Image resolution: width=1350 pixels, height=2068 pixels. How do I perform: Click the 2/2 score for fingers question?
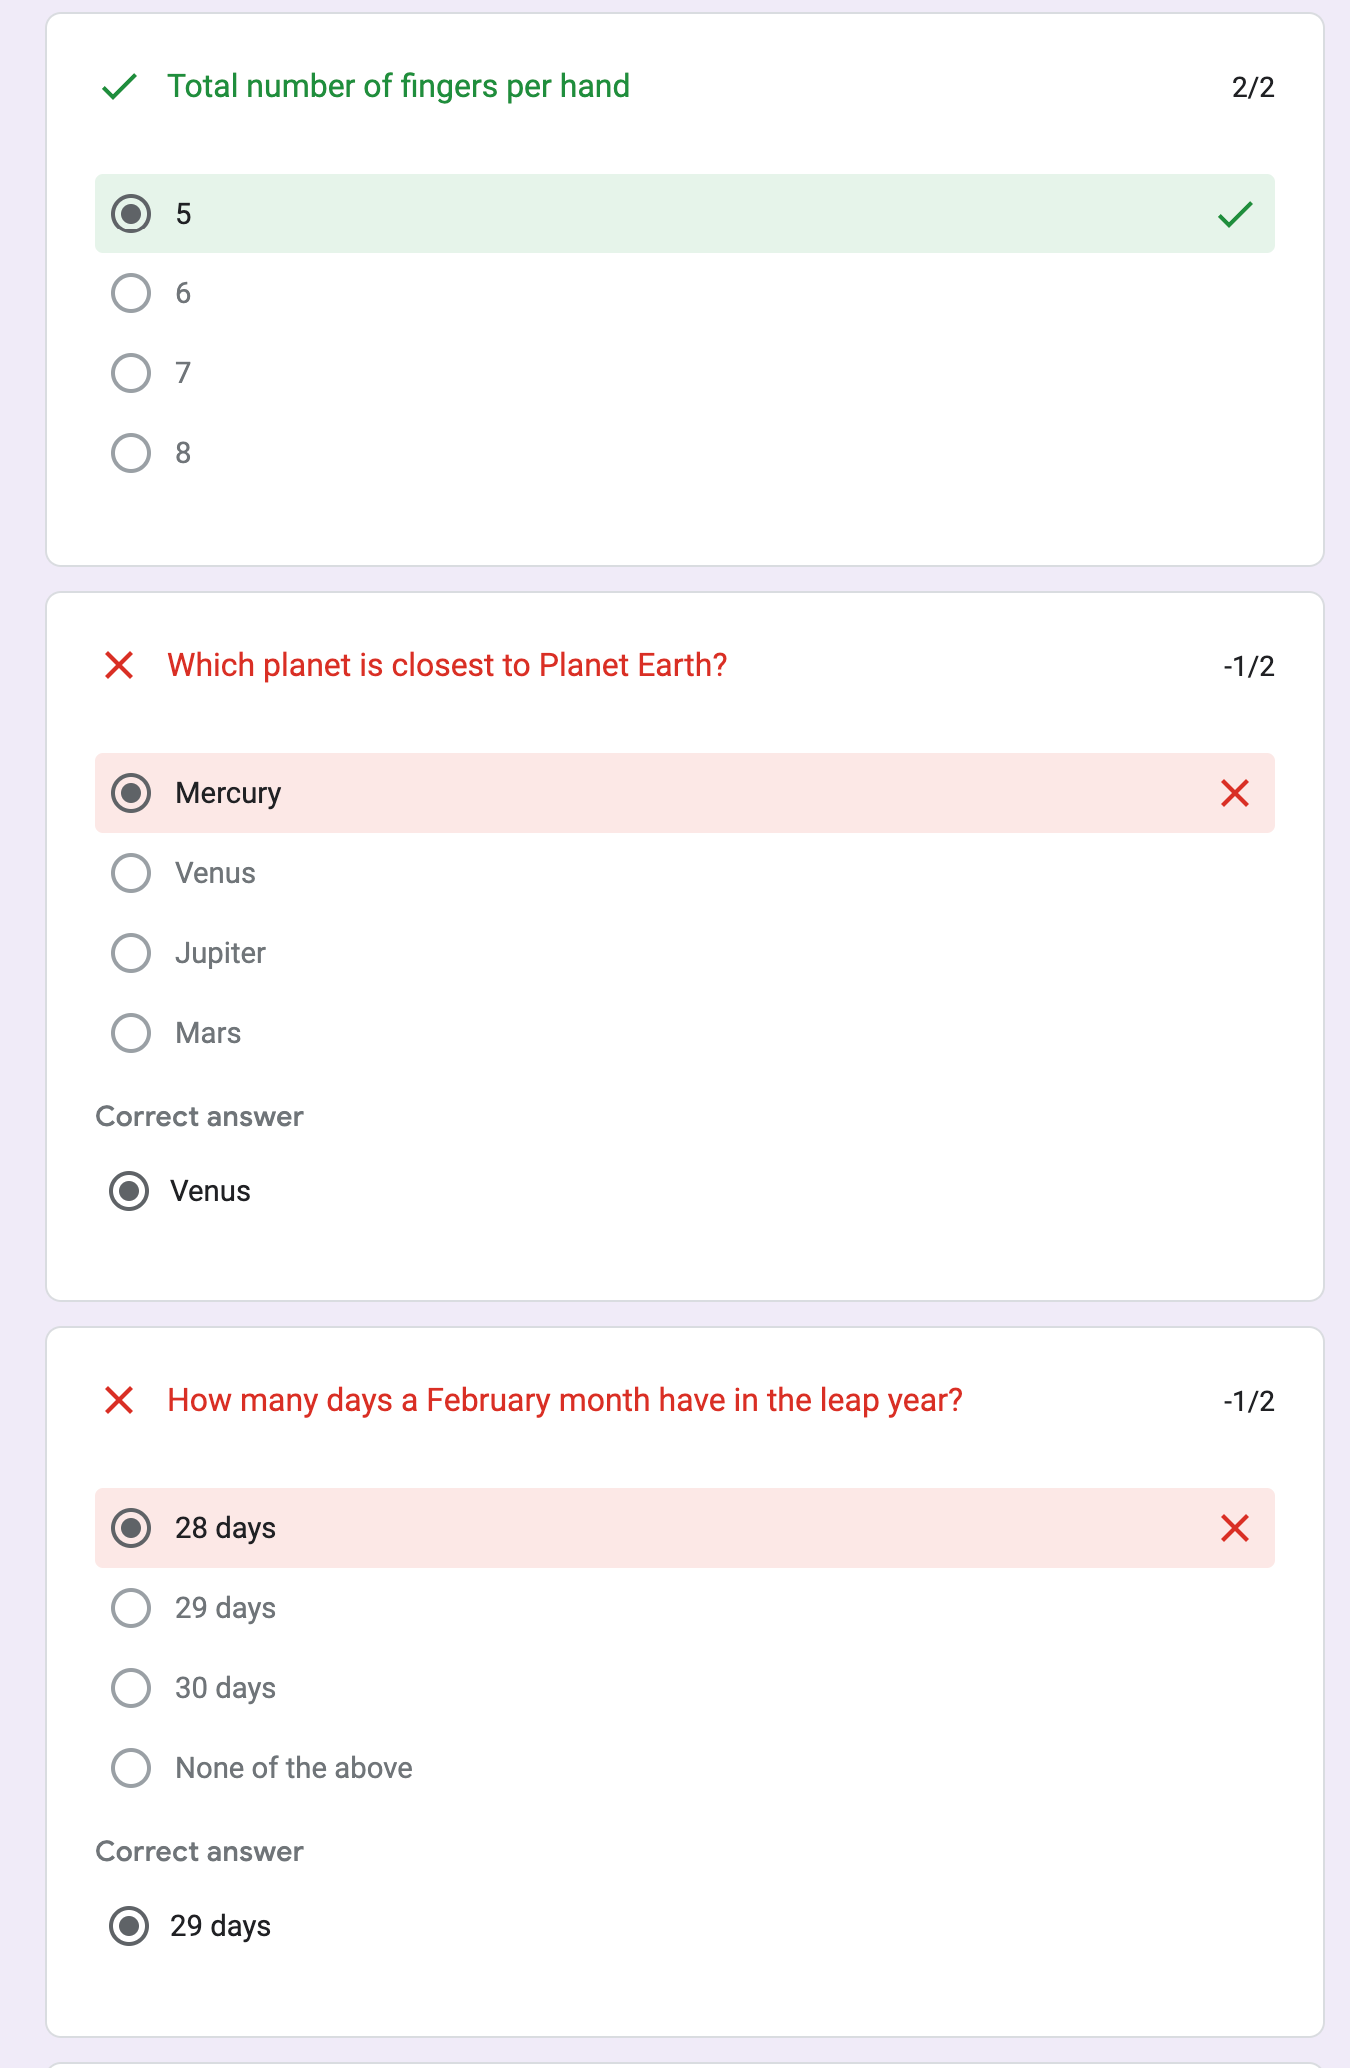[x=1252, y=87]
